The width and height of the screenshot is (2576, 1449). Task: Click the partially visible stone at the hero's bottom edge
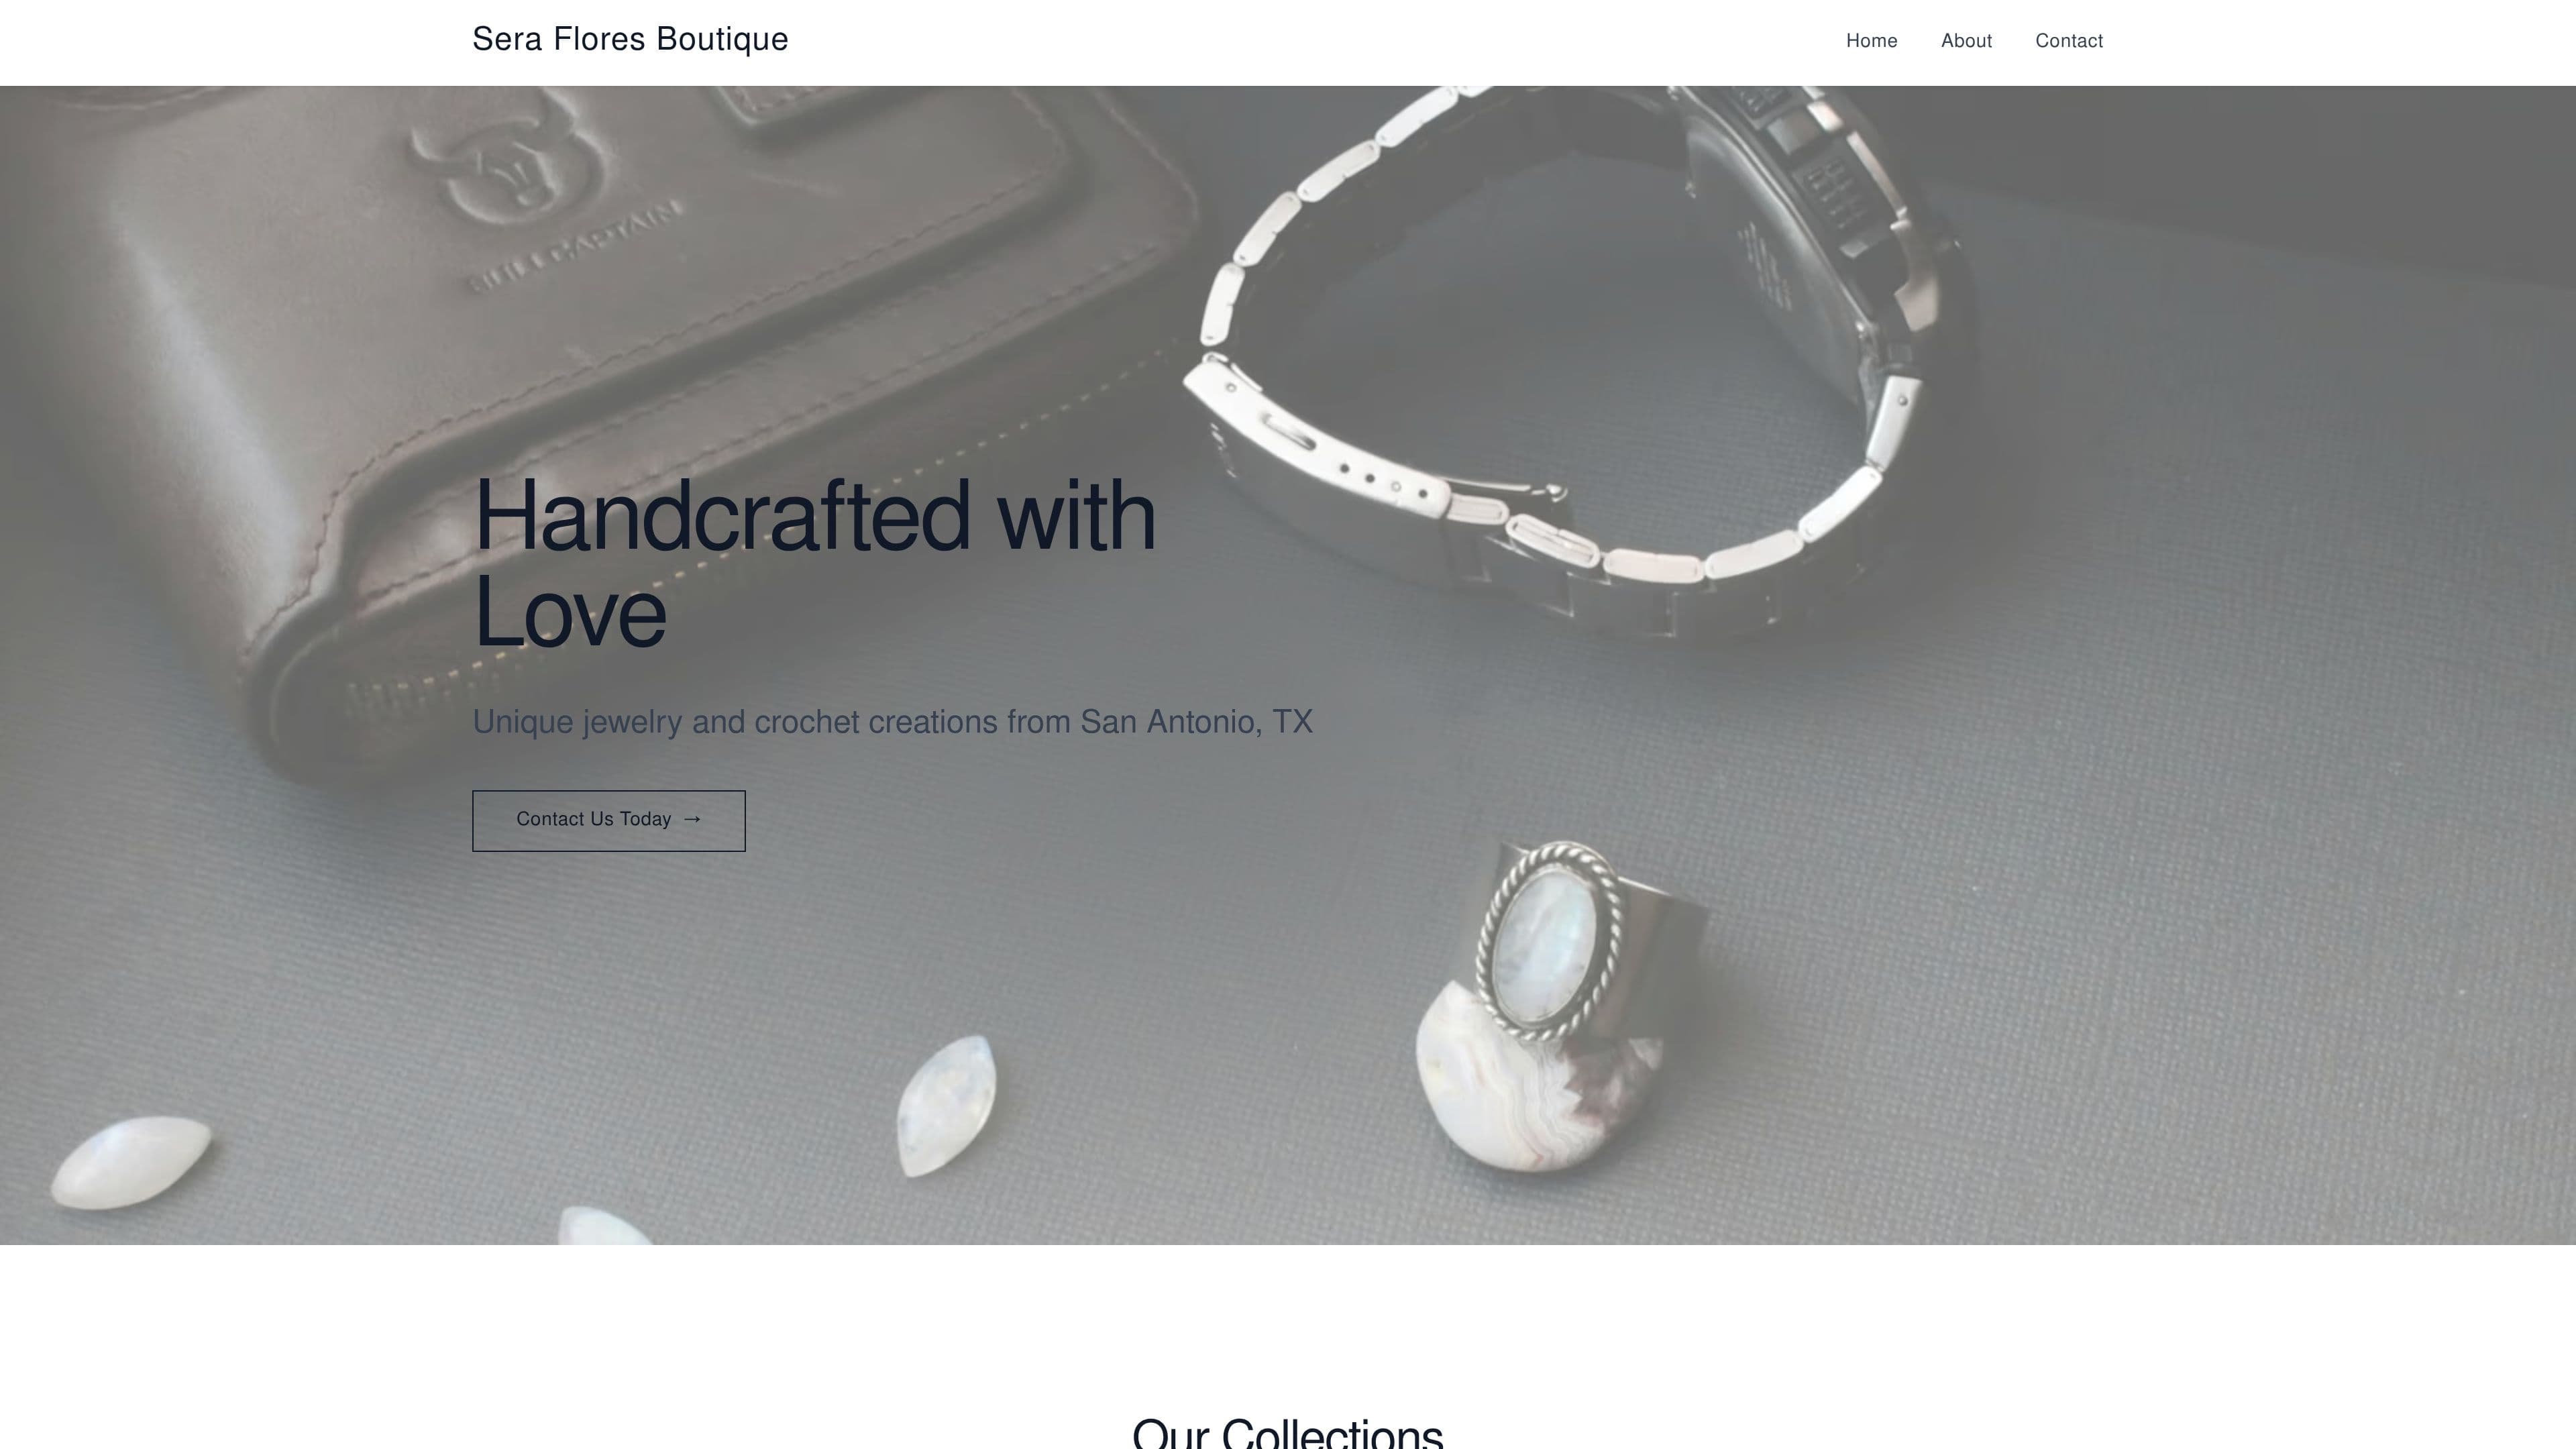(x=605, y=1226)
